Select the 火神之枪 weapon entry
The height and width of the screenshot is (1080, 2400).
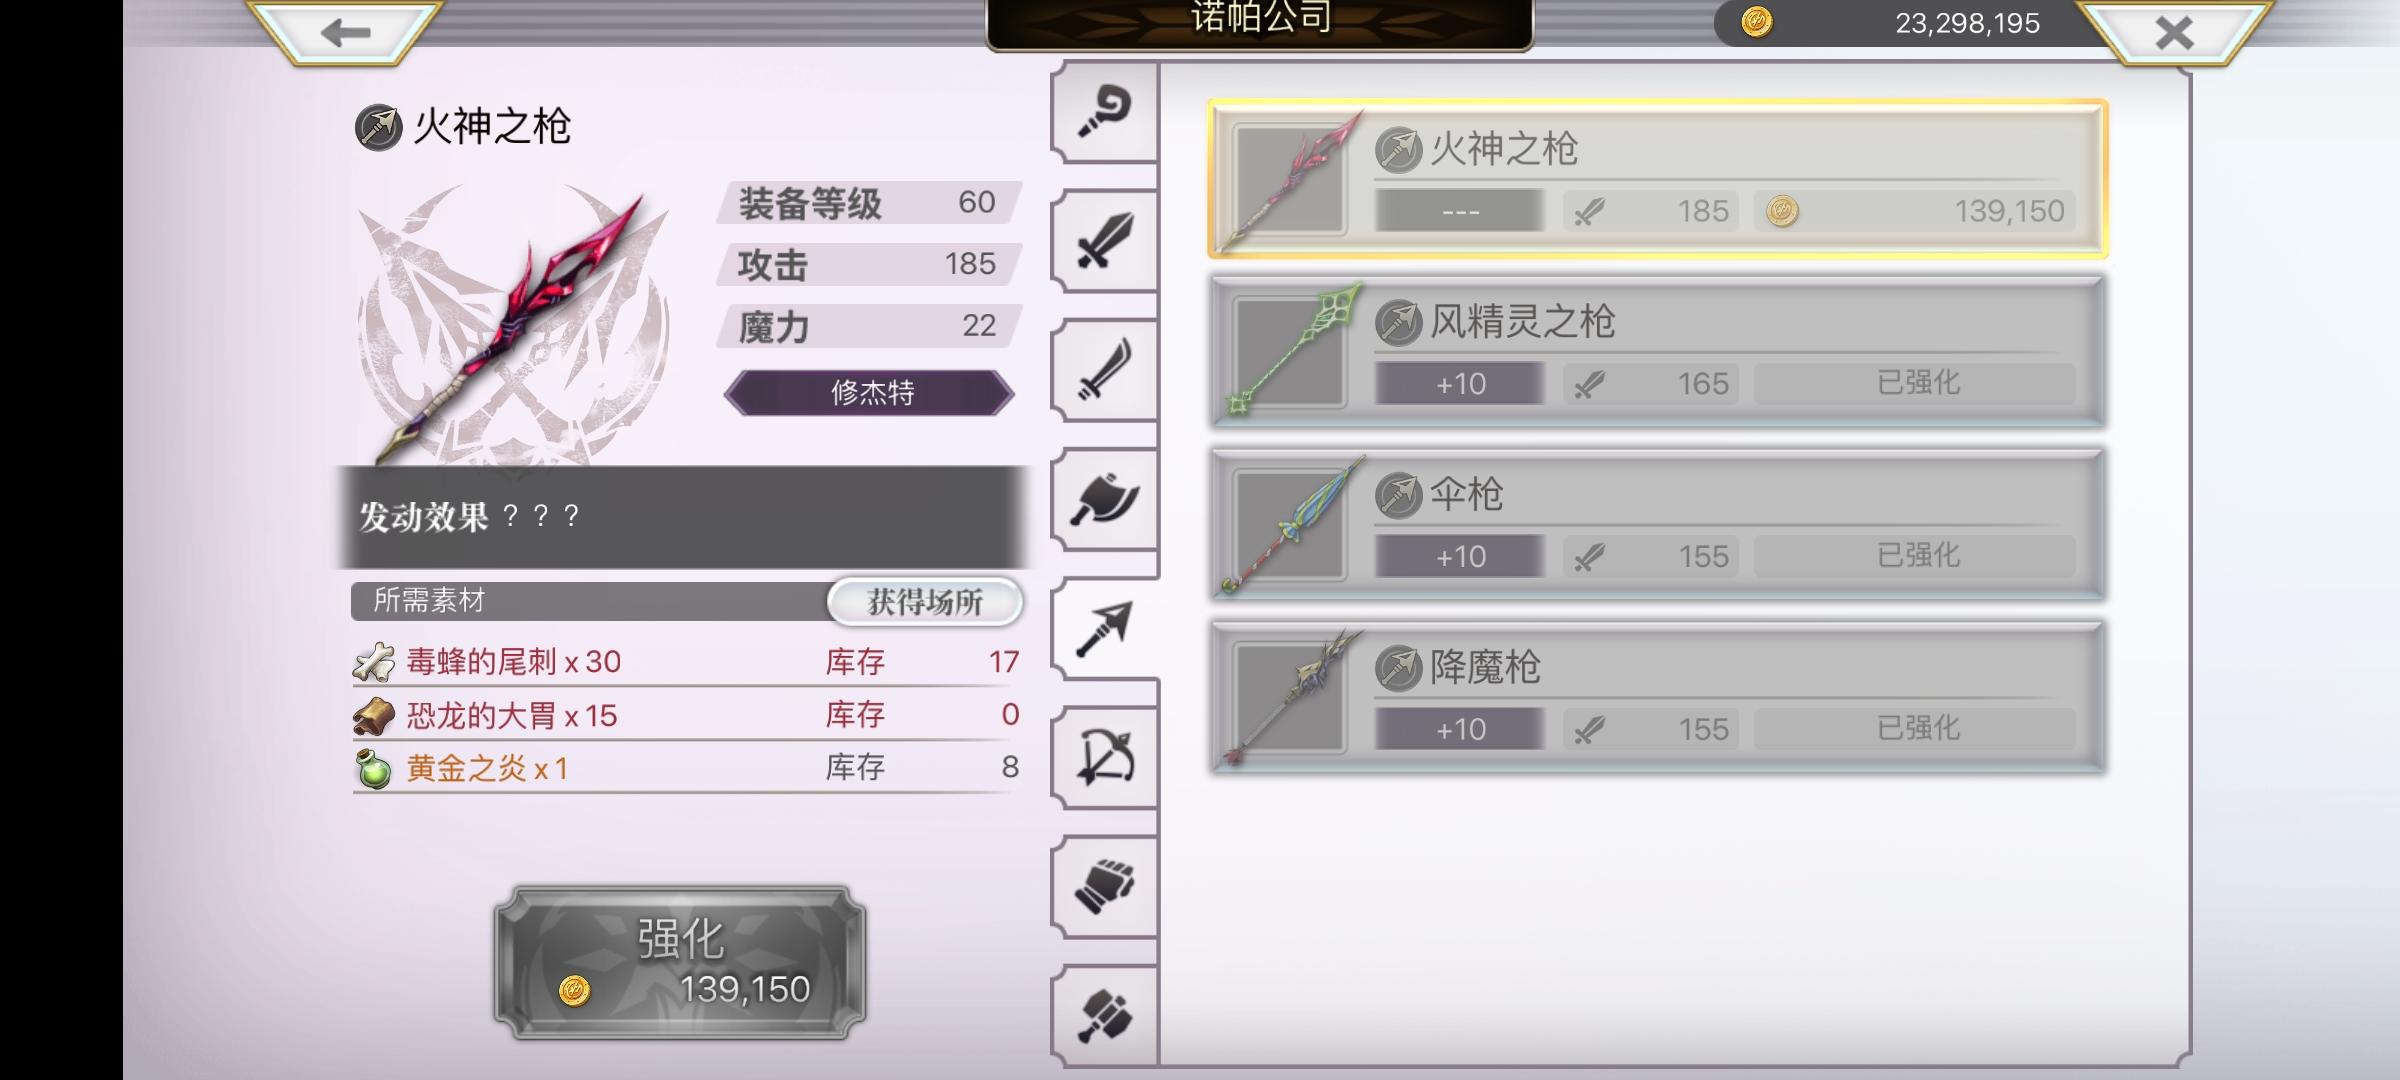pos(1658,179)
